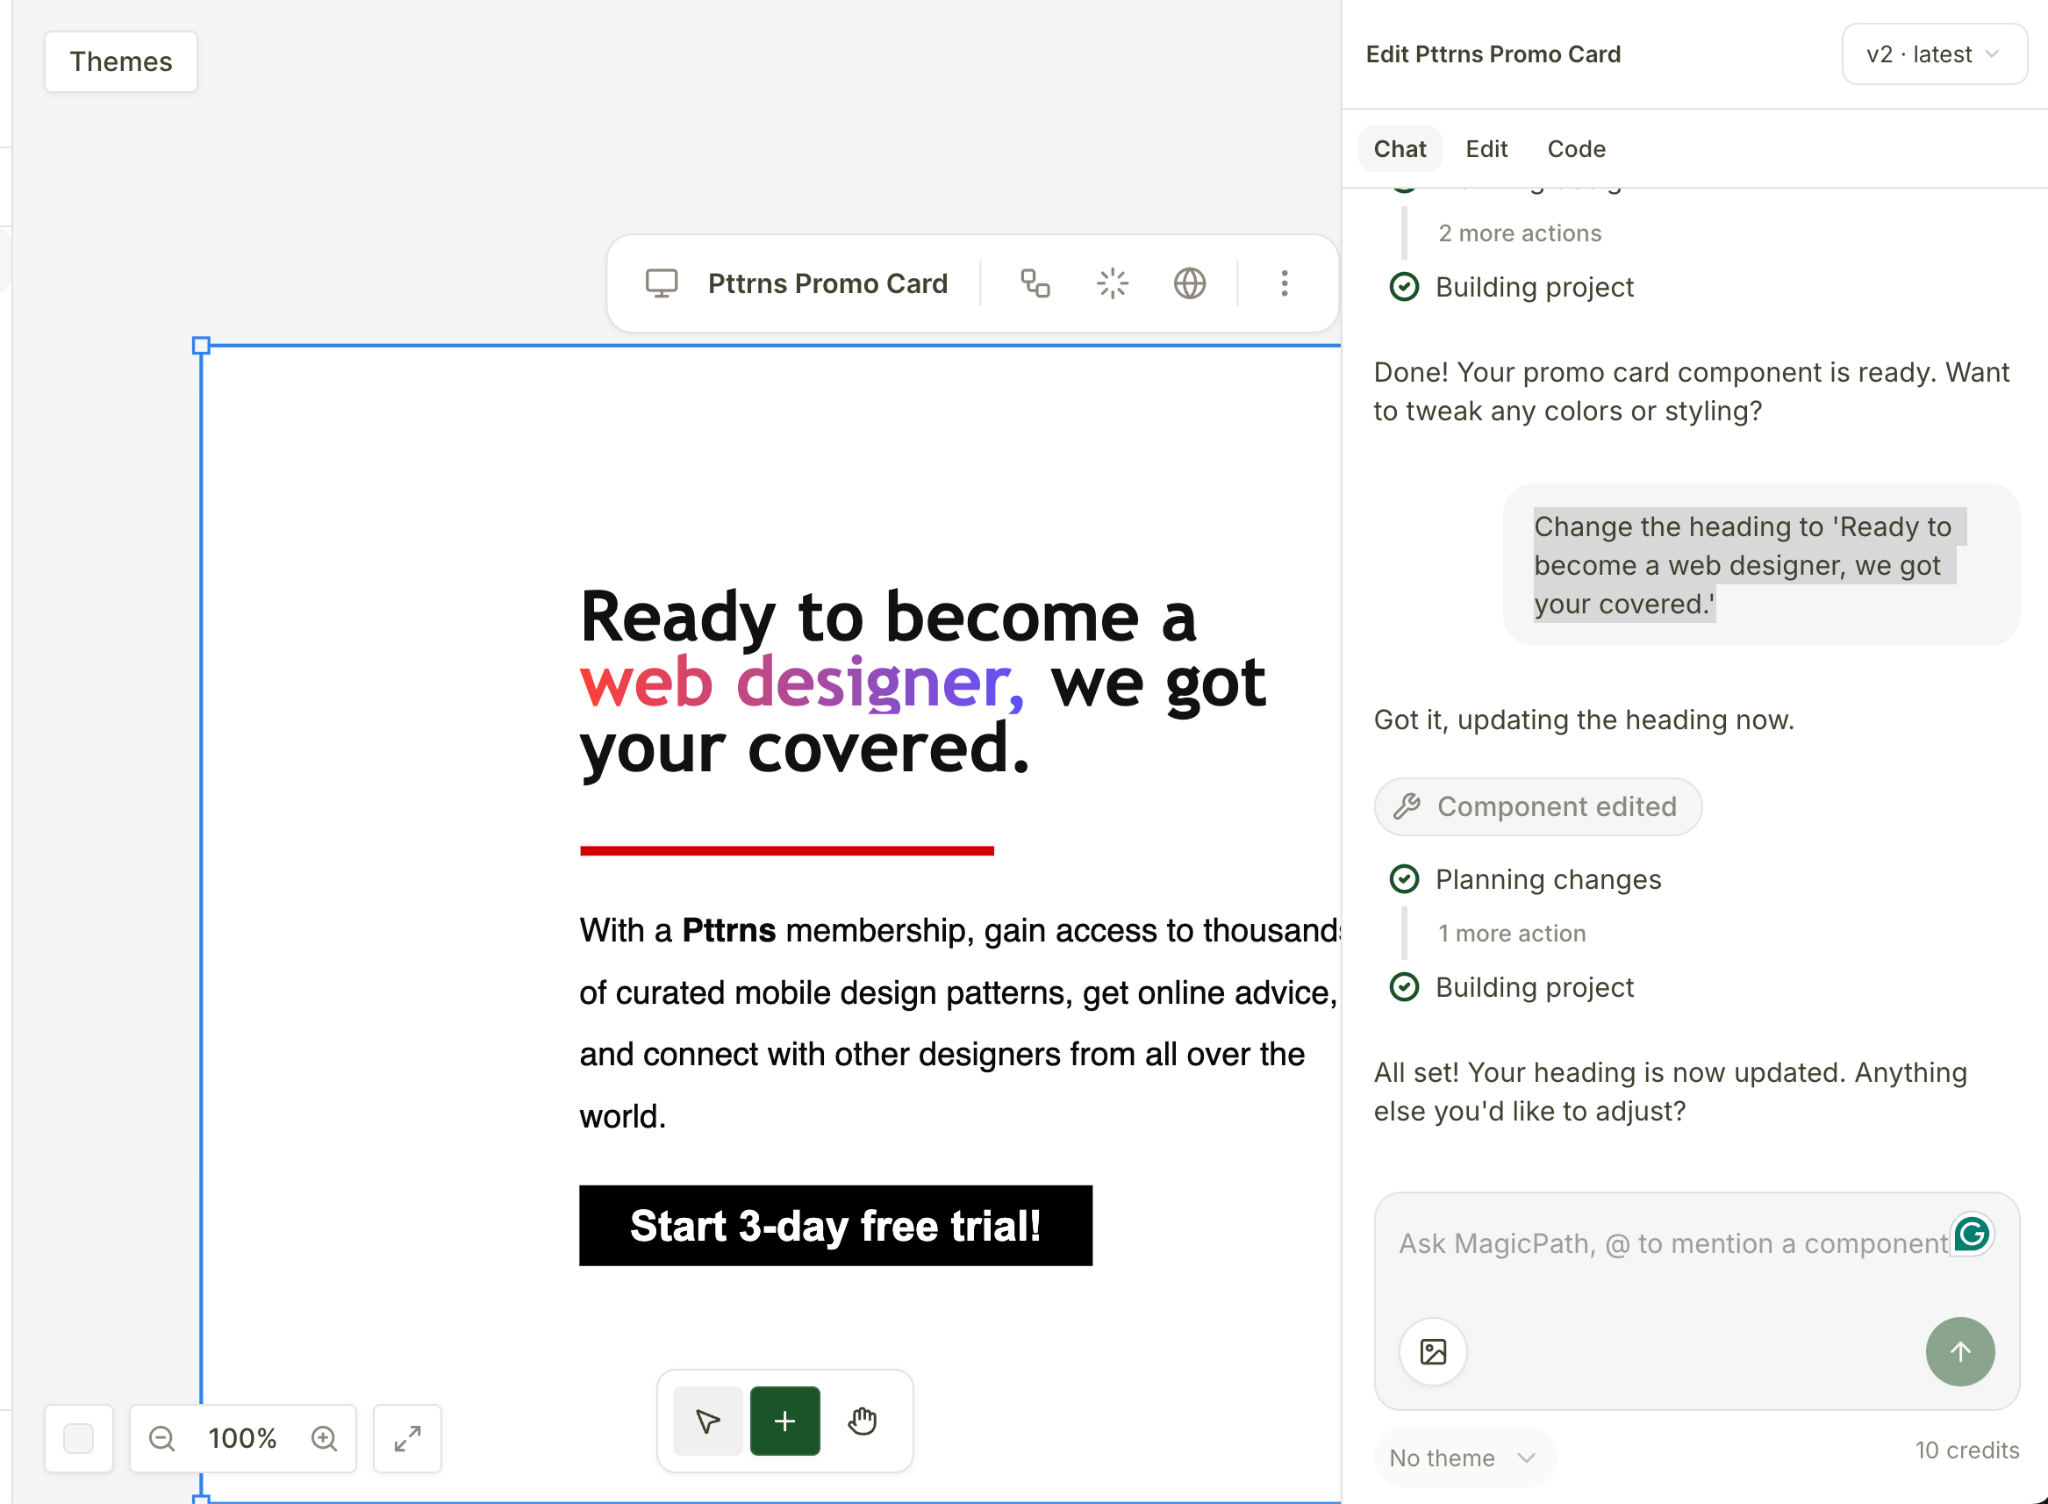Click the components link icon in toolbar

[1035, 284]
